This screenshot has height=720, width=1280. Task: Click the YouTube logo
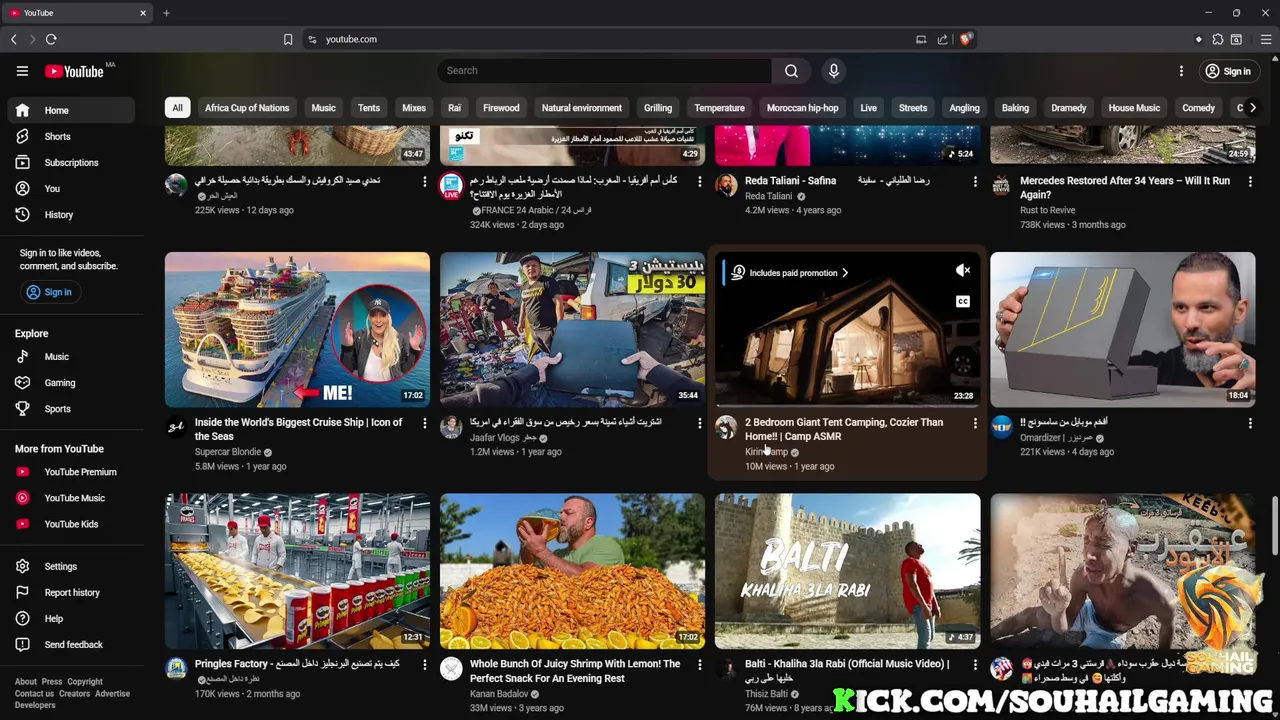(74, 71)
